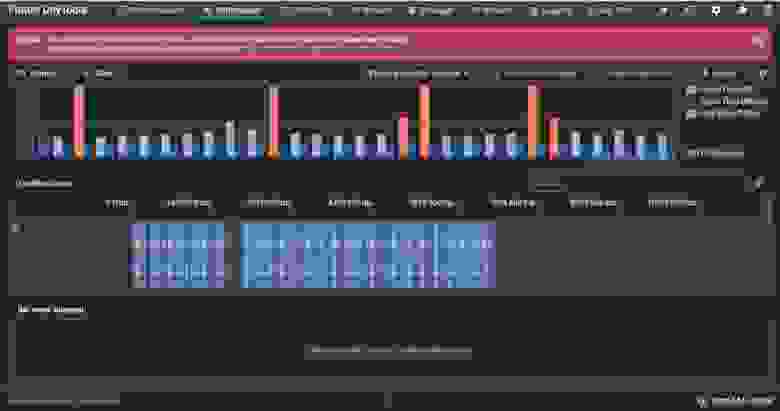The width and height of the screenshot is (780, 411).
Task: Select the leftmost tall pink spike in graph
Action: (x=79, y=121)
